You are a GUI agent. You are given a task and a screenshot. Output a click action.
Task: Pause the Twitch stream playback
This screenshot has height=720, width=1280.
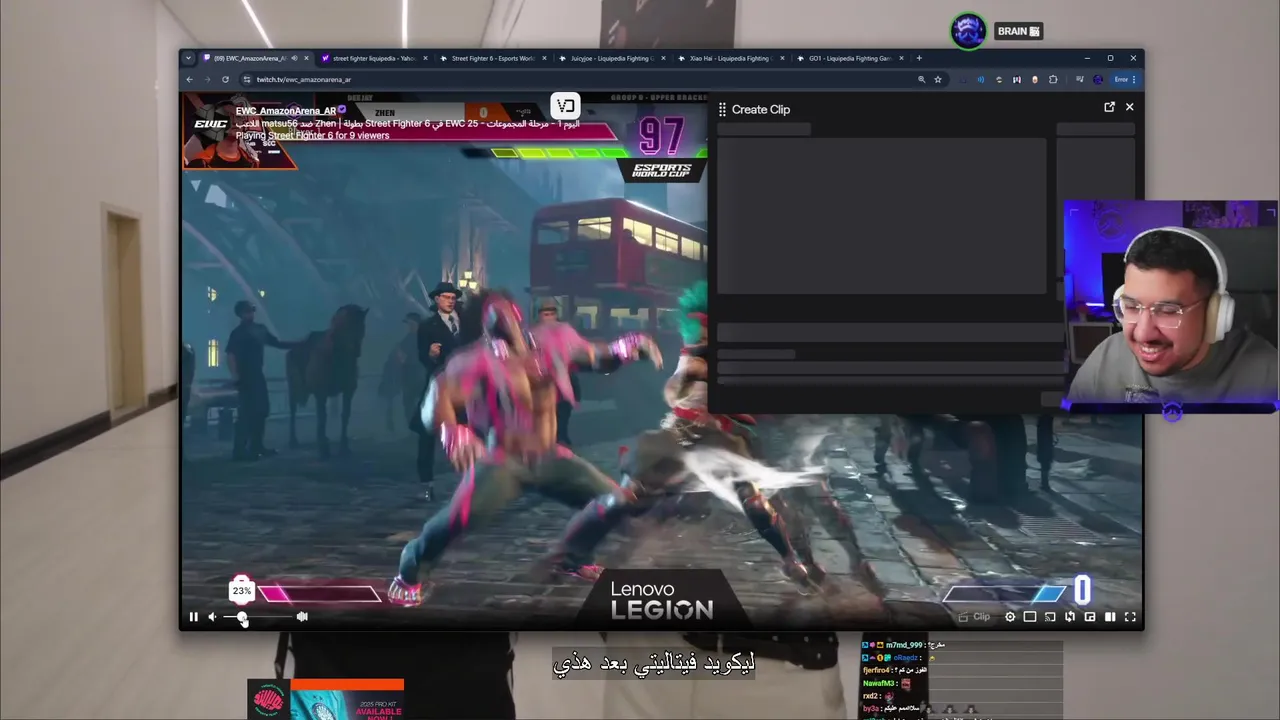point(193,617)
